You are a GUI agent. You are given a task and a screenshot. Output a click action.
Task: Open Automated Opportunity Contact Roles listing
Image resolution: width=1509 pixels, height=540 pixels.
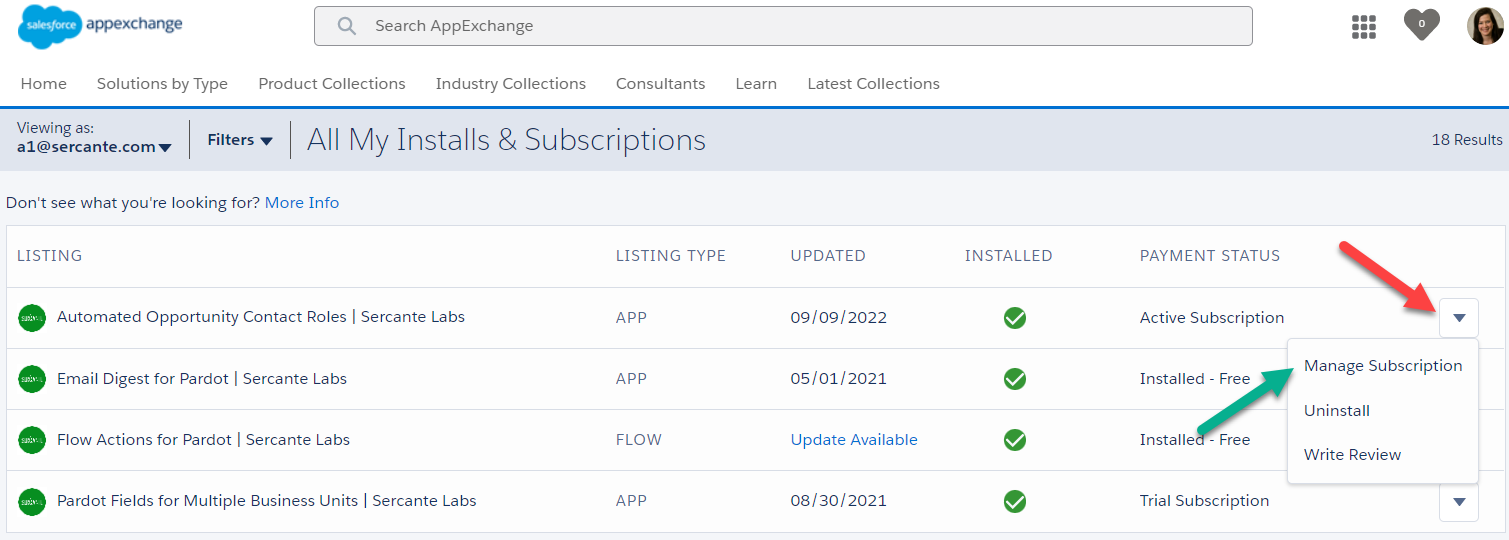(261, 317)
